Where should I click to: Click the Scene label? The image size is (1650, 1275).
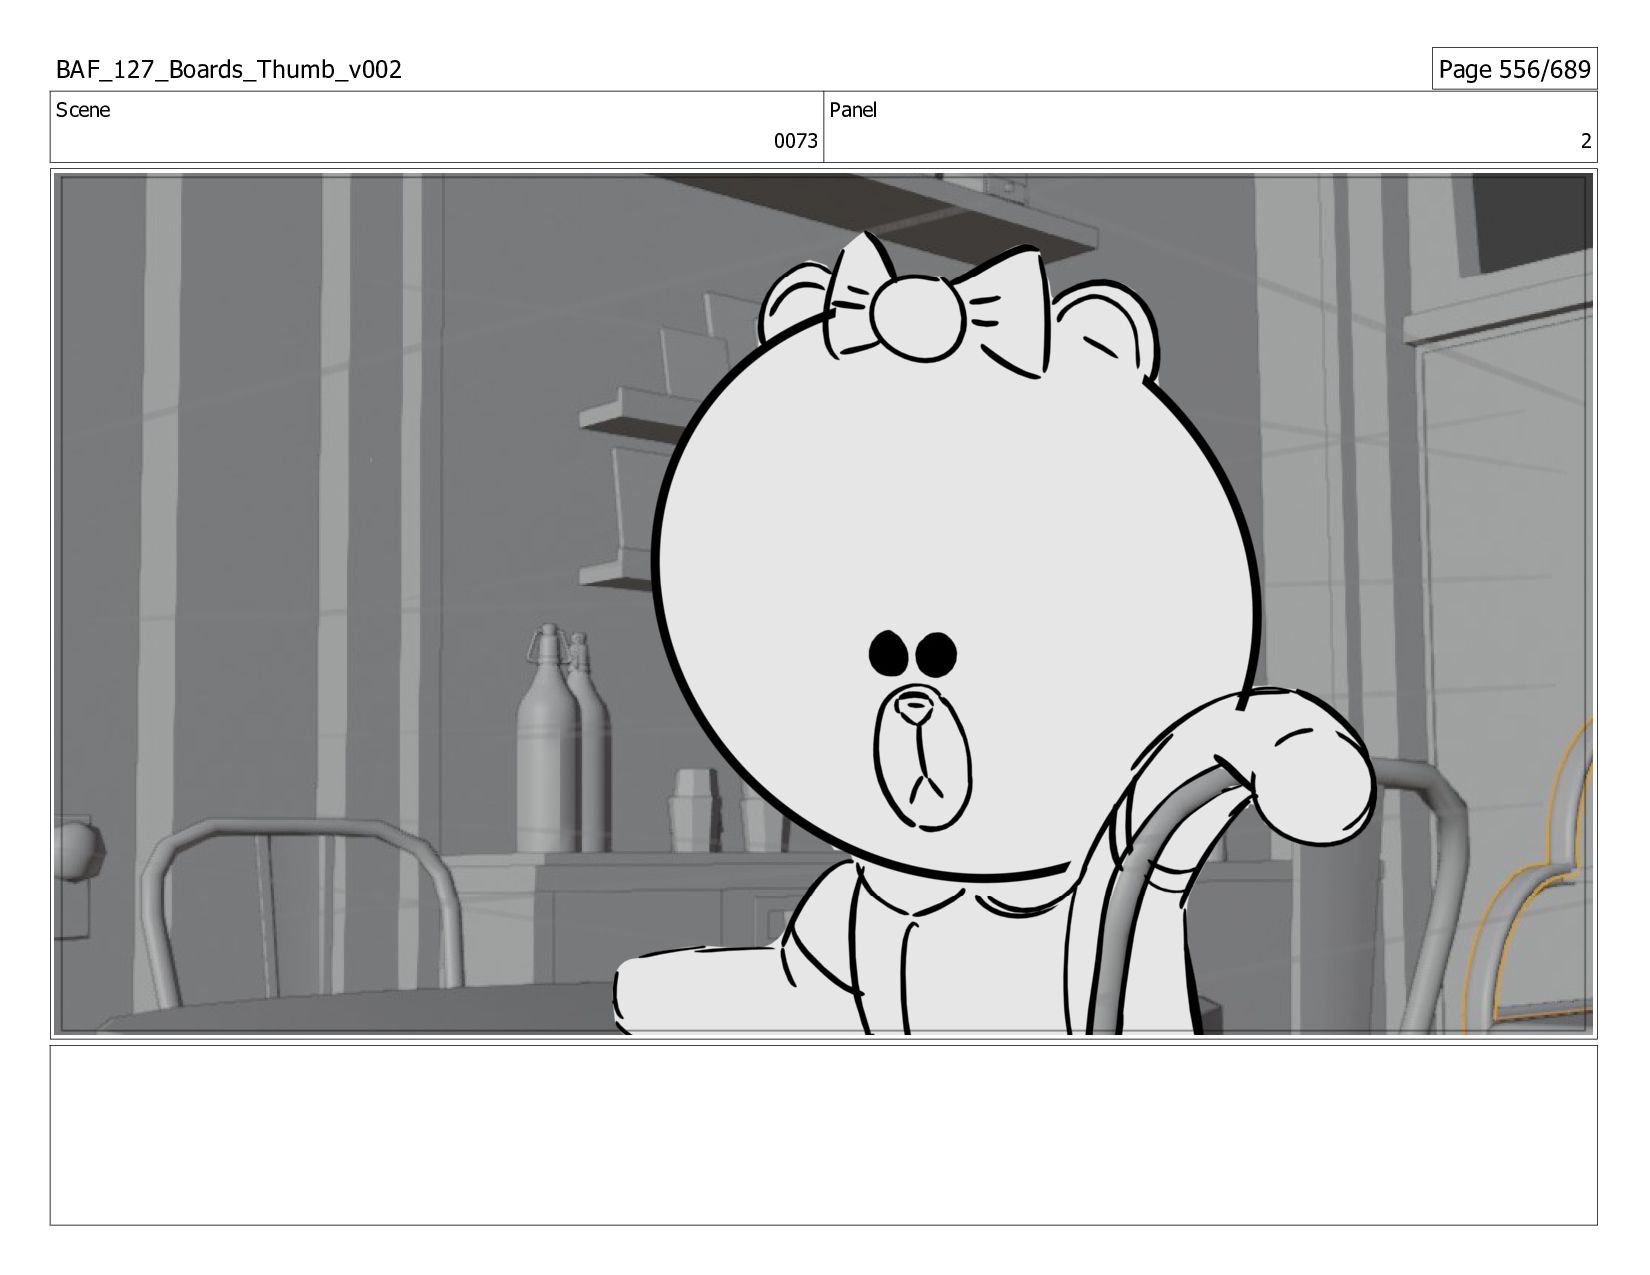coord(83,110)
